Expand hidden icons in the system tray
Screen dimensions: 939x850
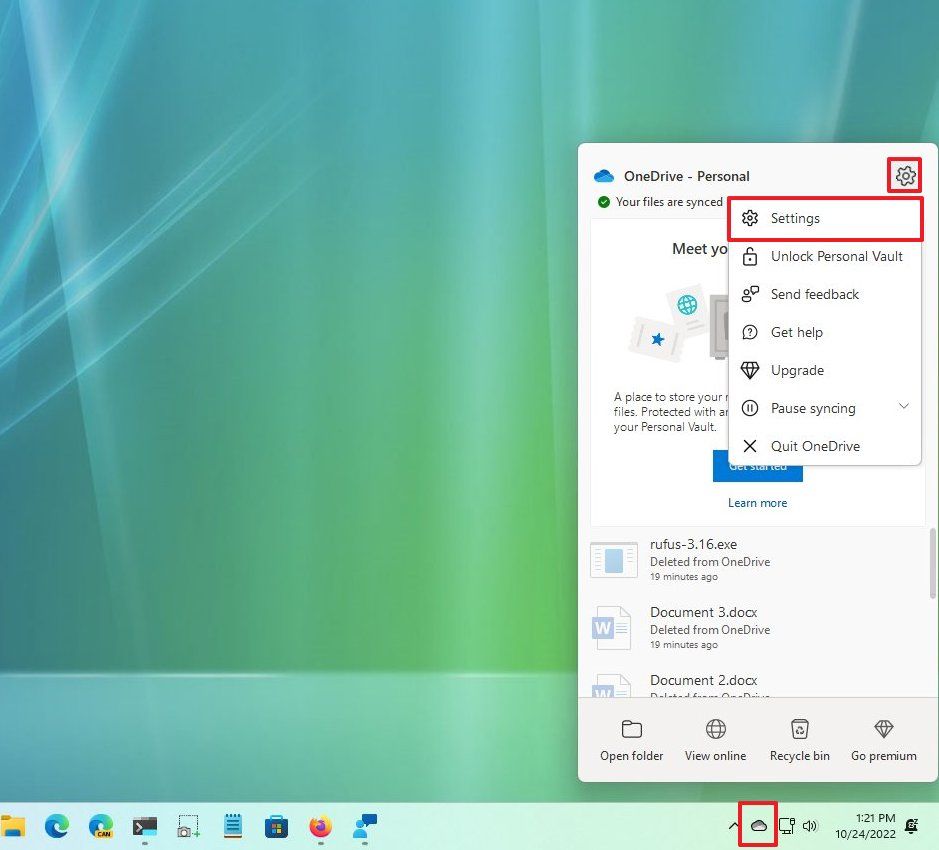[x=734, y=826]
